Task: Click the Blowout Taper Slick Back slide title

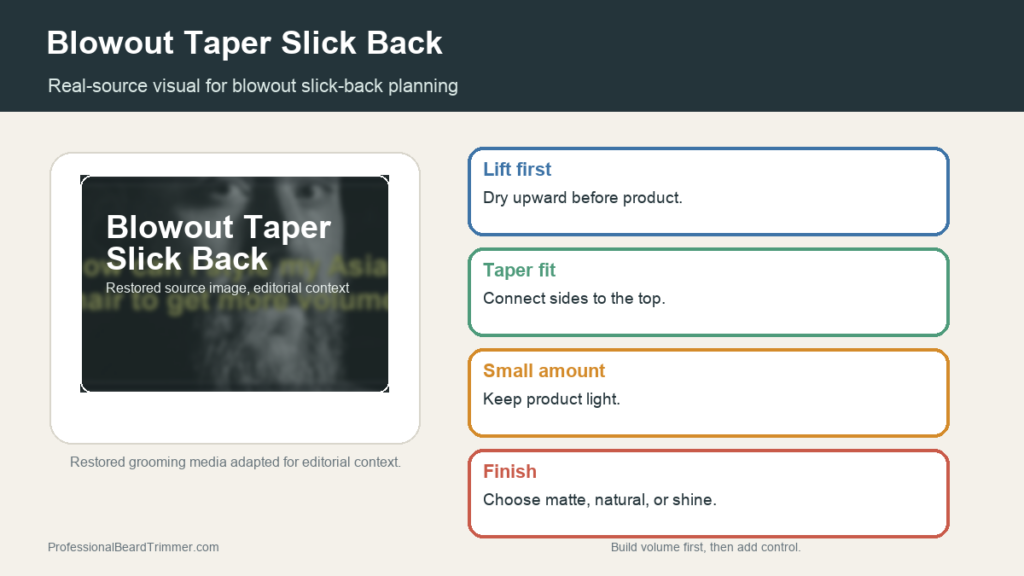Action: coord(244,43)
